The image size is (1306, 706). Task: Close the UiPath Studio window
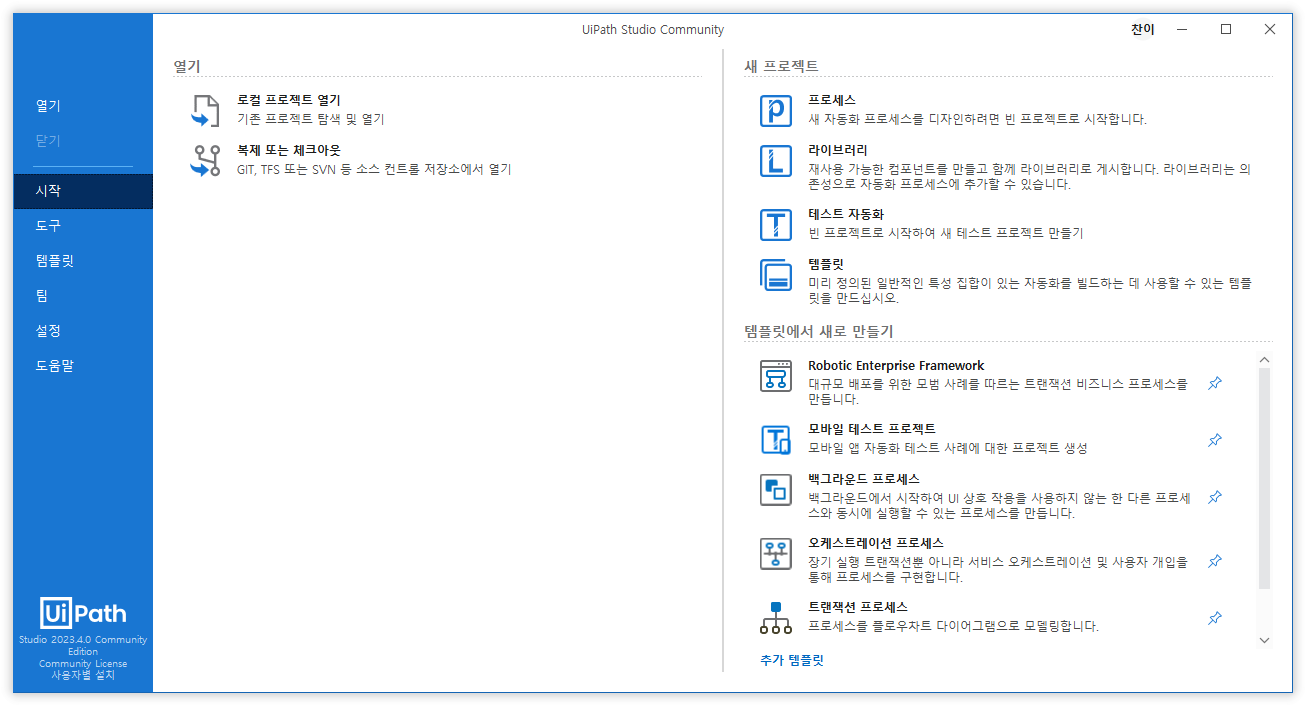click(x=1270, y=30)
